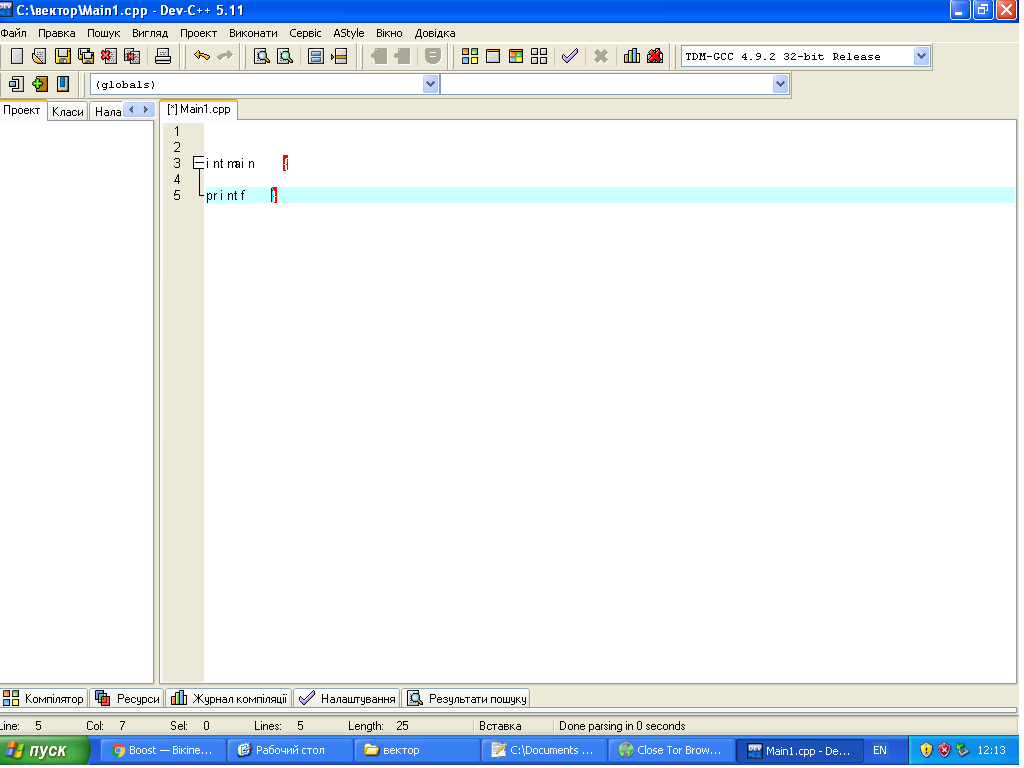The width and height of the screenshot is (1024, 768).
Task: Click the Print toolbar icon
Action: [x=163, y=56]
